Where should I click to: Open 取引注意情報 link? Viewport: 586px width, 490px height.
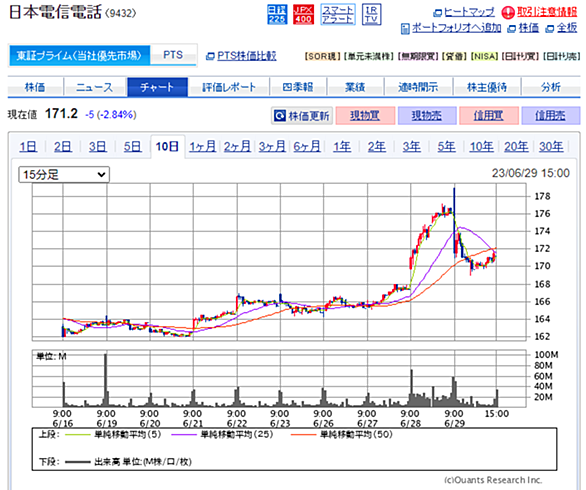tap(547, 12)
